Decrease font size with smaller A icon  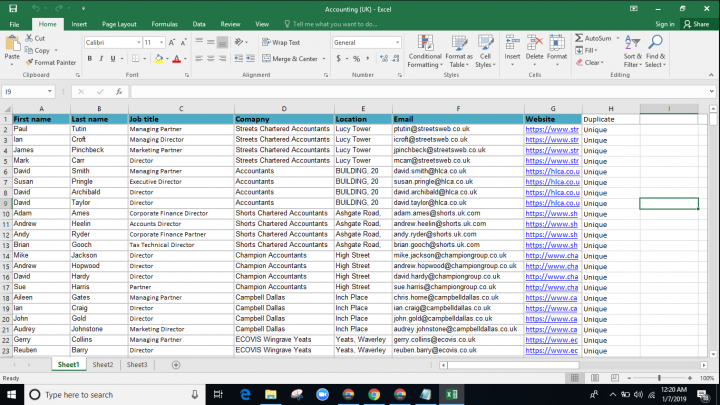(183, 42)
